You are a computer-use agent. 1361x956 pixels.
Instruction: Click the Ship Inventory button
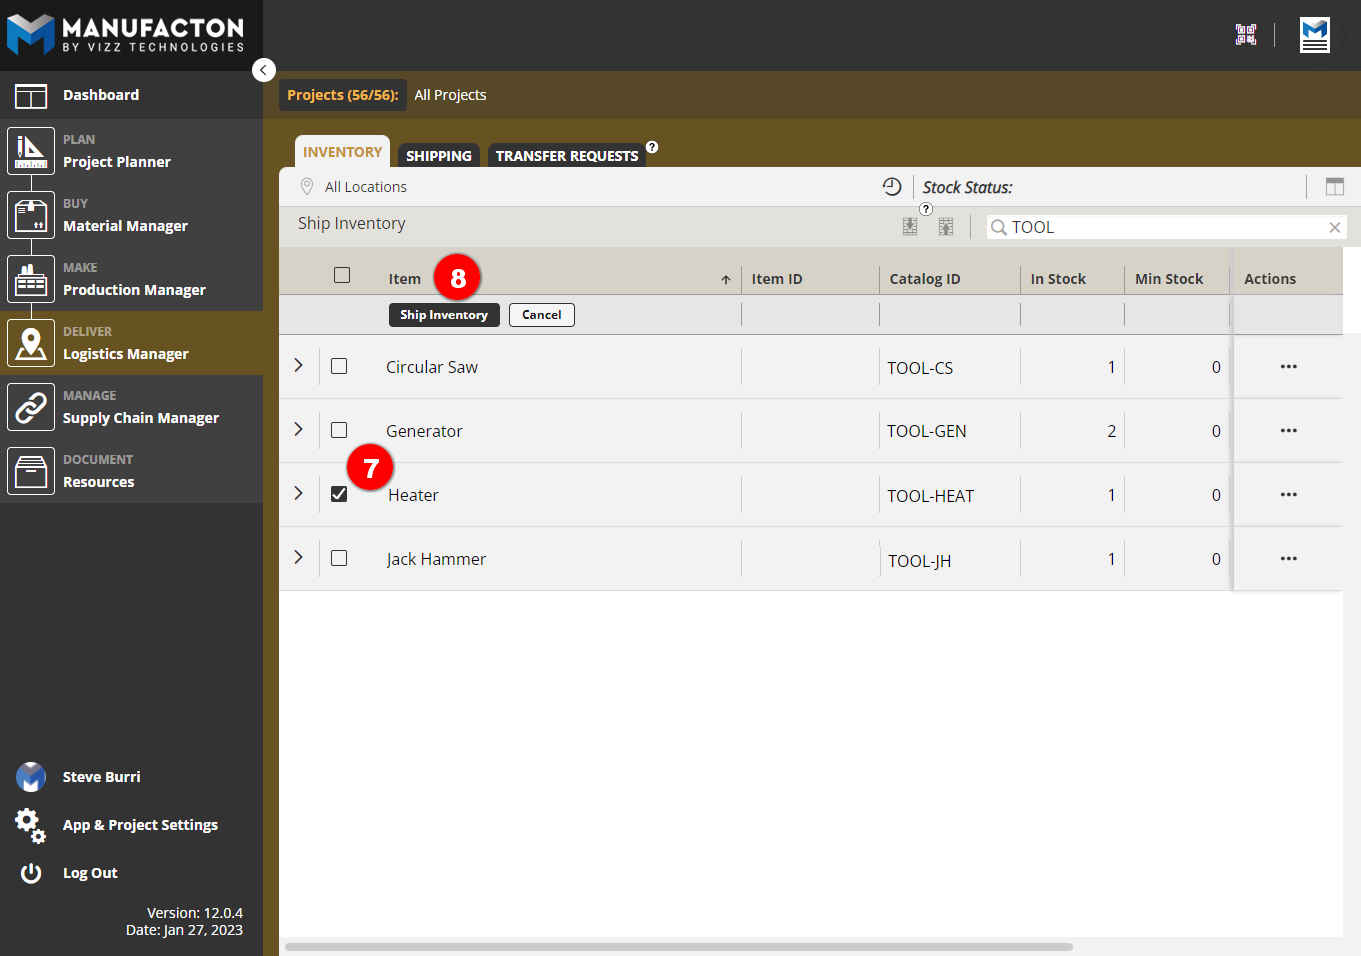point(444,315)
